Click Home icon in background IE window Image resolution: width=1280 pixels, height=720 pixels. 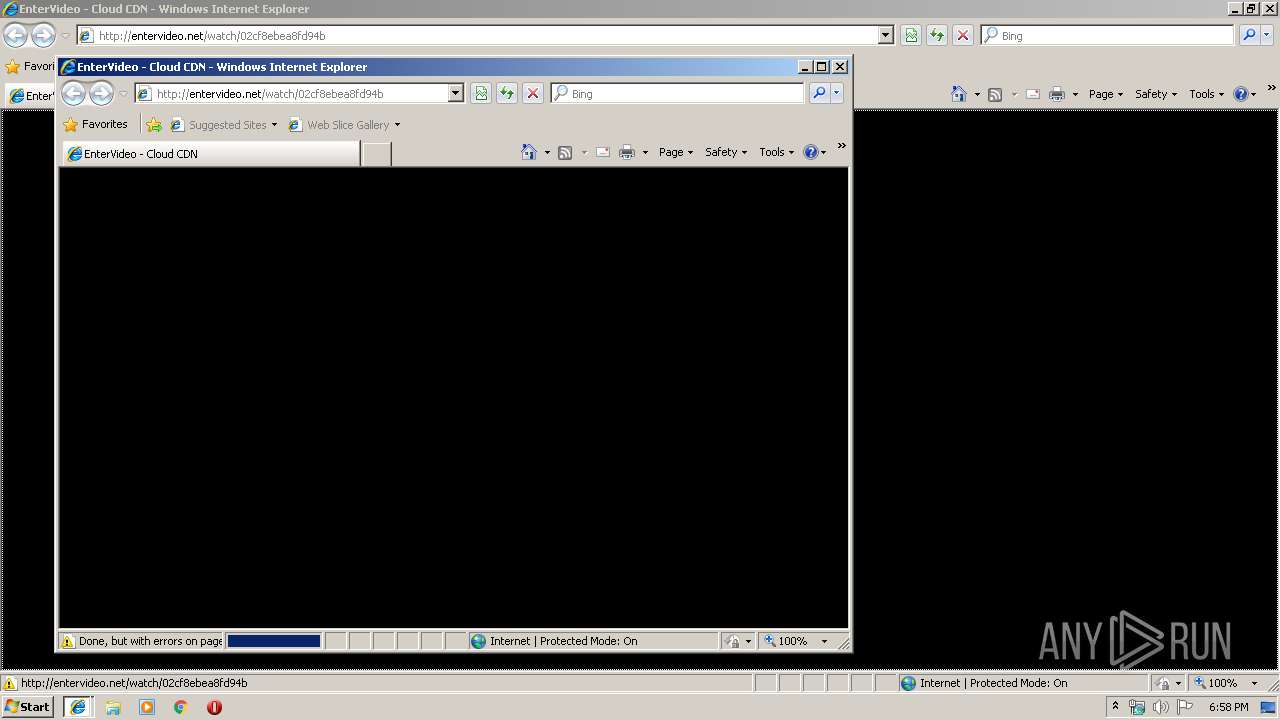point(959,94)
